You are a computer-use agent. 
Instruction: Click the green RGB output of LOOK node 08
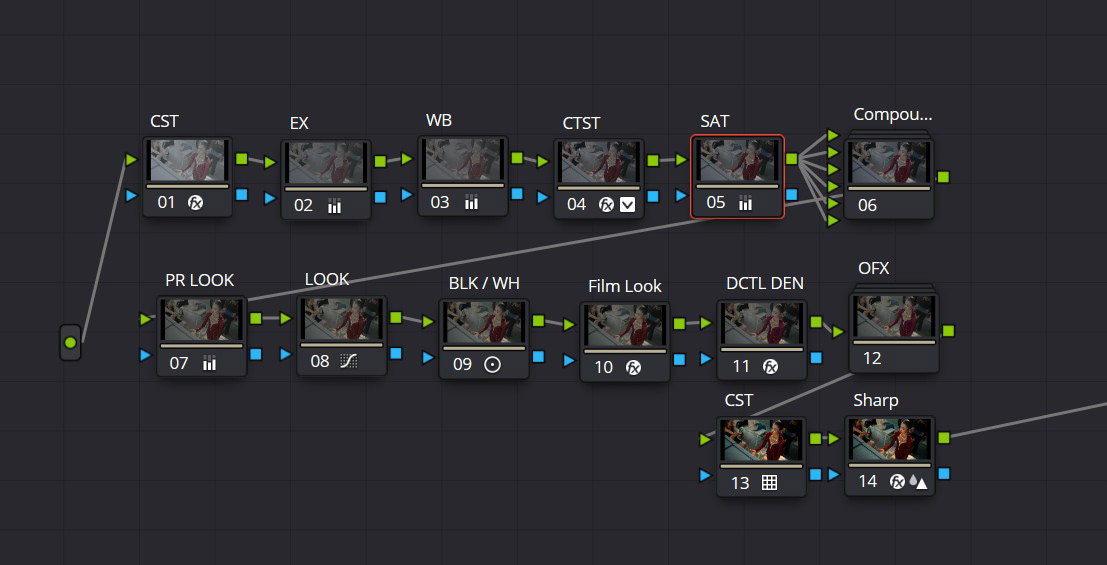[396, 318]
